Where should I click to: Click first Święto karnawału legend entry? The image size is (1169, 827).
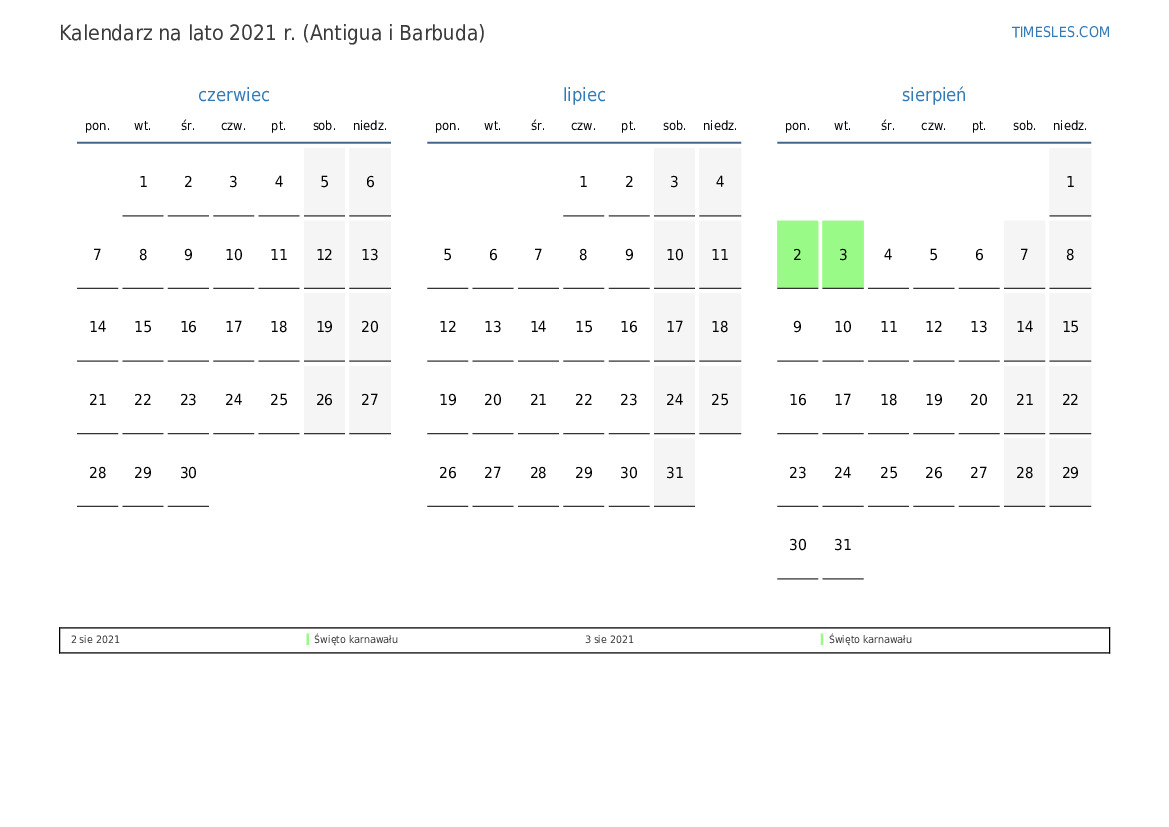click(355, 640)
